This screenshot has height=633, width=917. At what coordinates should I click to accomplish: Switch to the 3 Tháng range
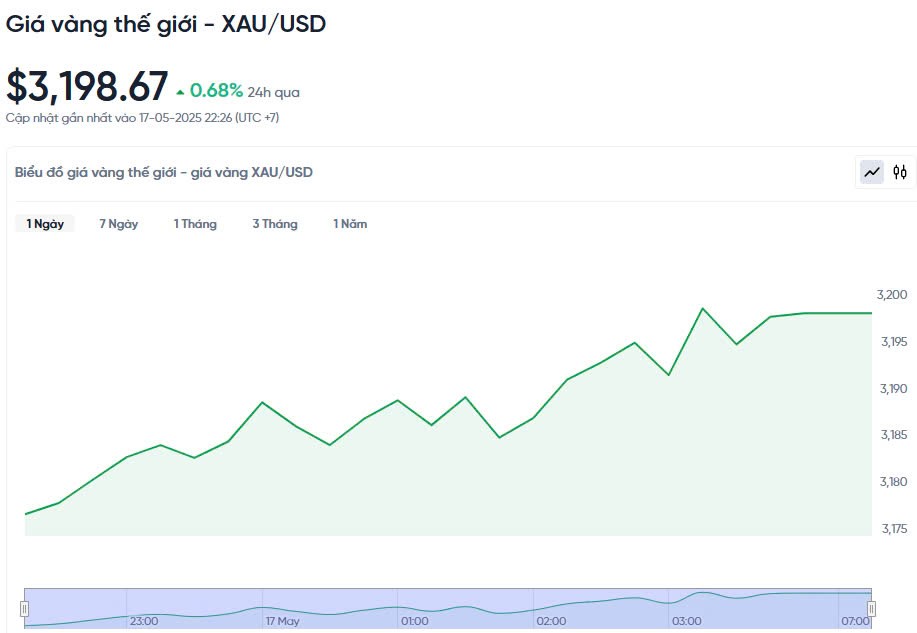tap(275, 224)
